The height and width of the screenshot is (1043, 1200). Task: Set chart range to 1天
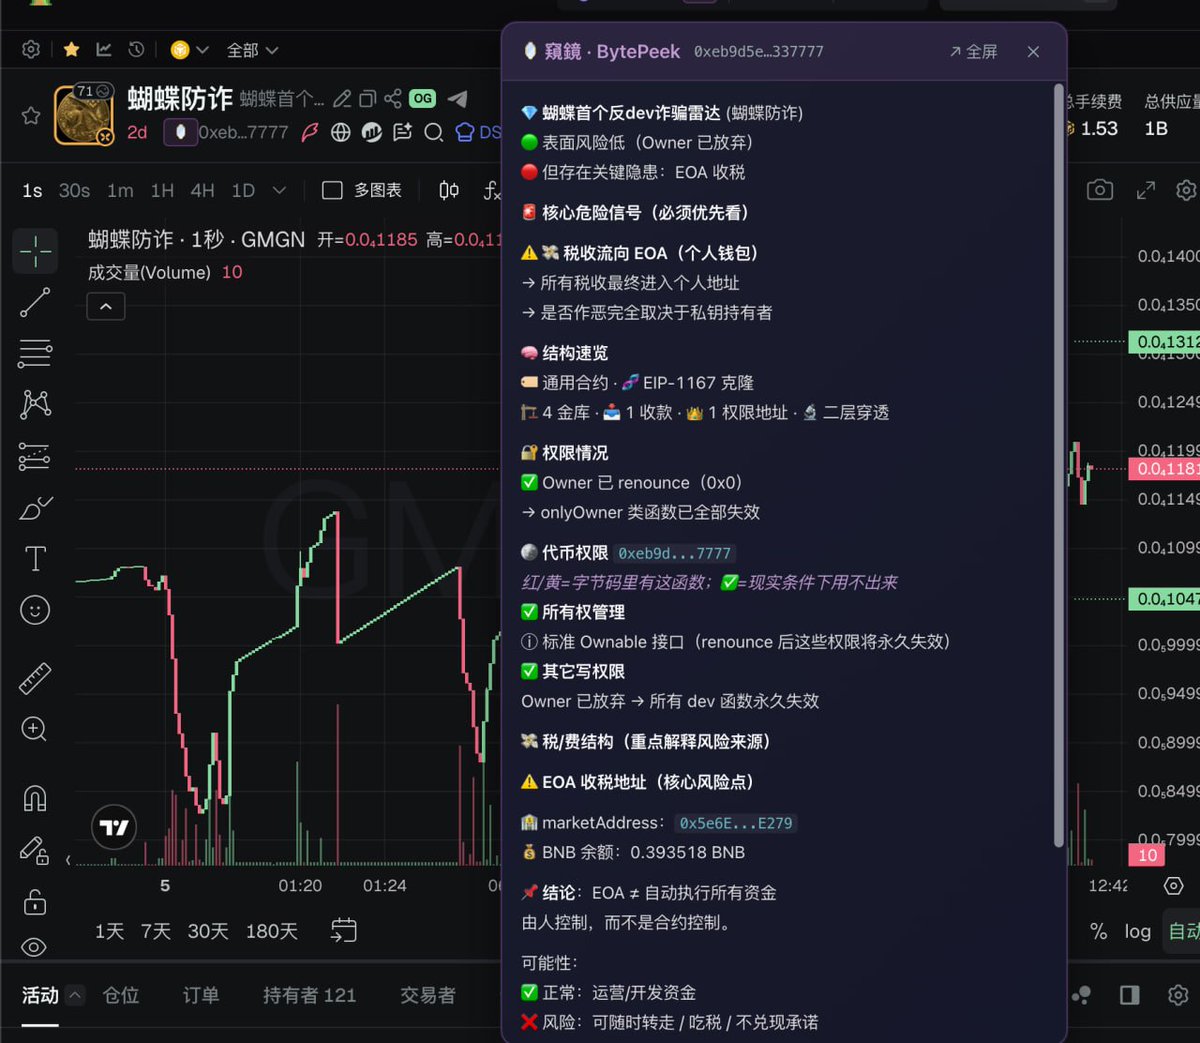tap(110, 931)
